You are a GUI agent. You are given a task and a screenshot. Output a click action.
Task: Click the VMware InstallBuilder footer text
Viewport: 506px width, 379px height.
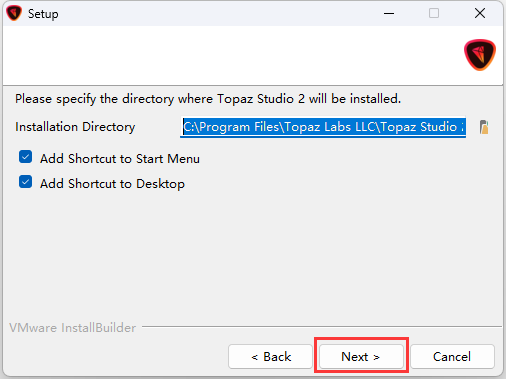73,328
